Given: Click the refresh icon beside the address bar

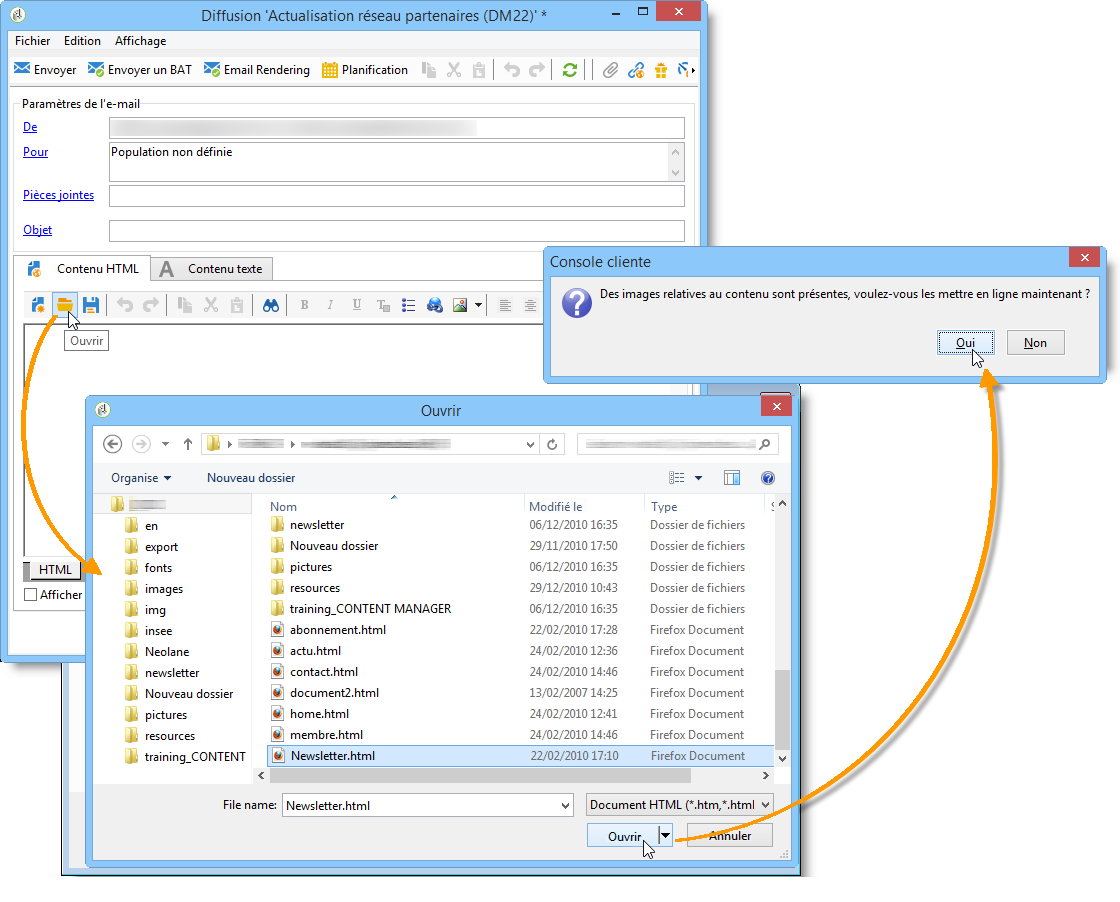Looking at the screenshot, I should 552,444.
